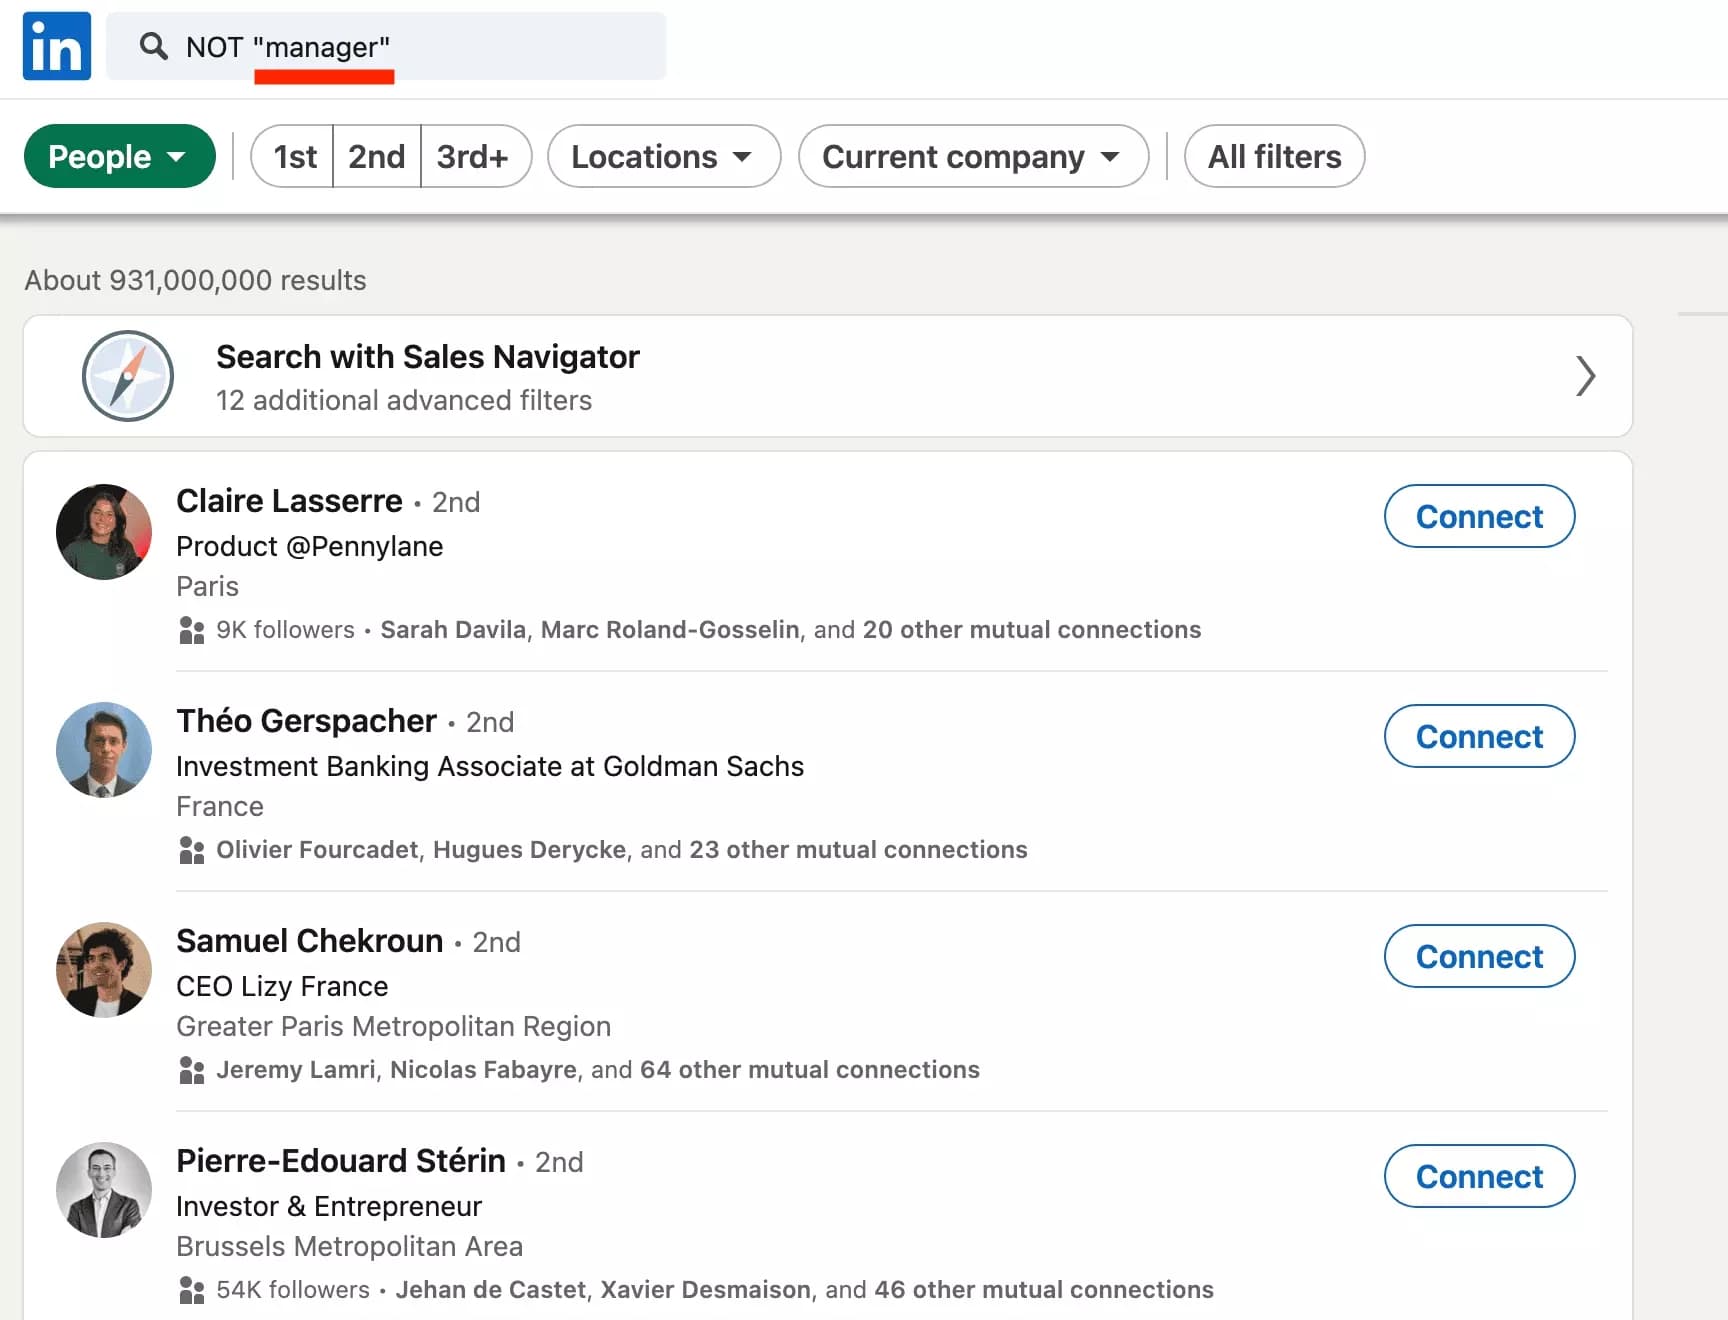The height and width of the screenshot is (1320, 1728).
Task: Expand Search with Sales Navigator via right chevron
Action: click(1584, 377)
